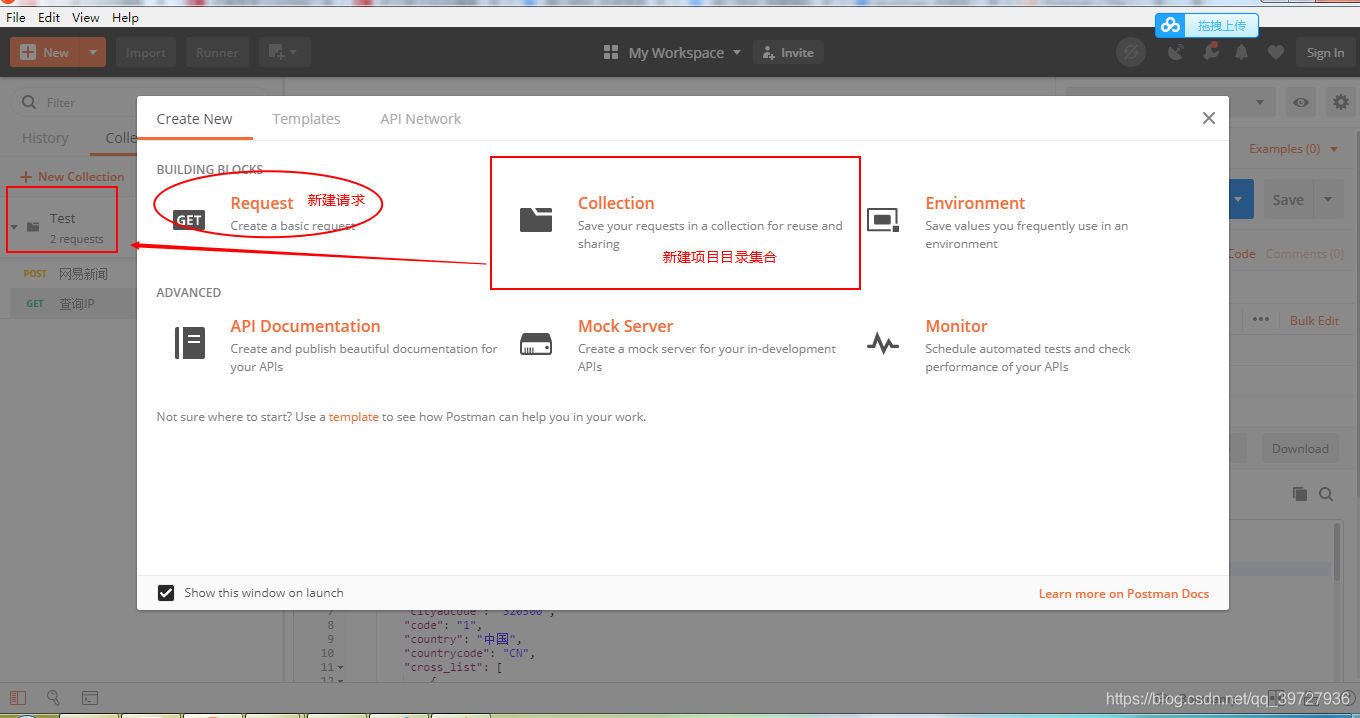Image resolution: width=1360 pixels, height=718 pixels.
Task: Click the template link in the dialog
Action: (354, 417)
